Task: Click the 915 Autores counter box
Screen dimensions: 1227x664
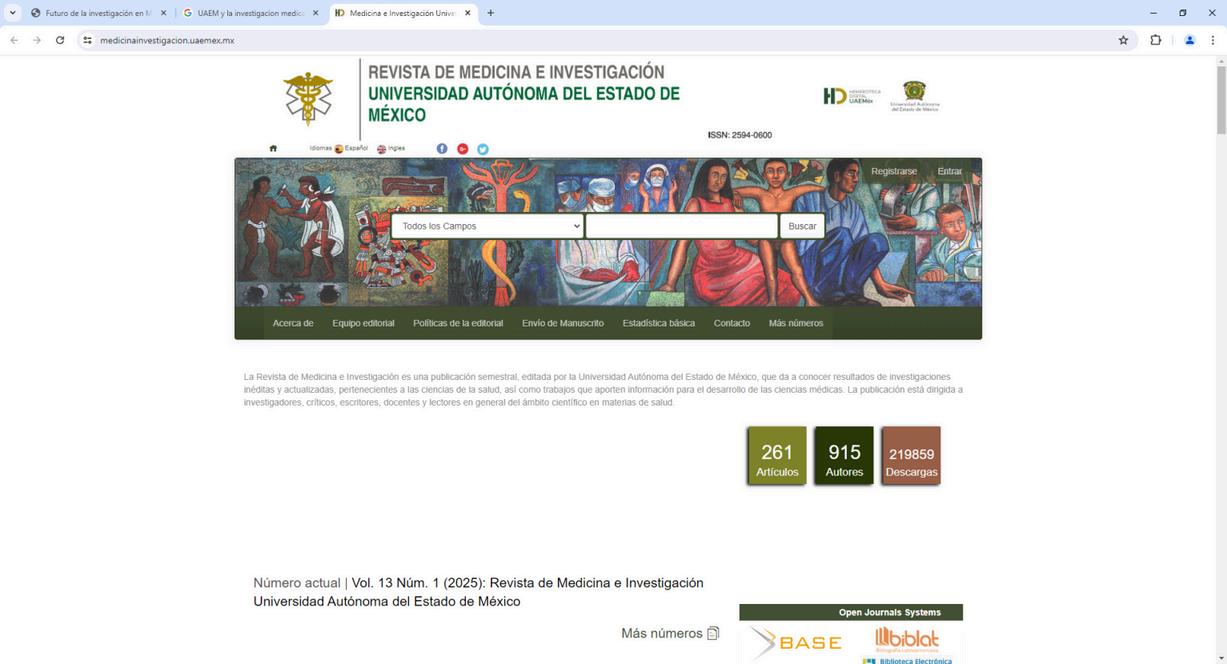Action: 844,456
